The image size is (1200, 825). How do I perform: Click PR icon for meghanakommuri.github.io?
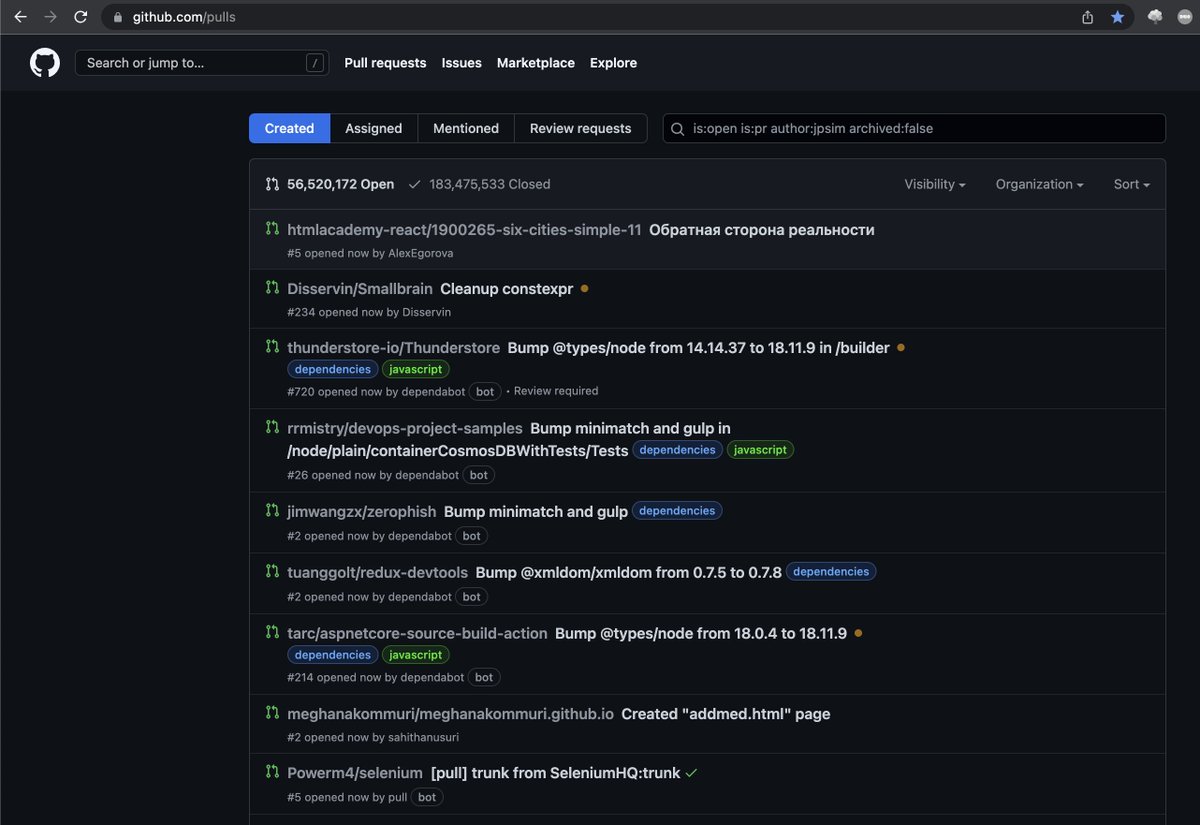tap(272, 713)
